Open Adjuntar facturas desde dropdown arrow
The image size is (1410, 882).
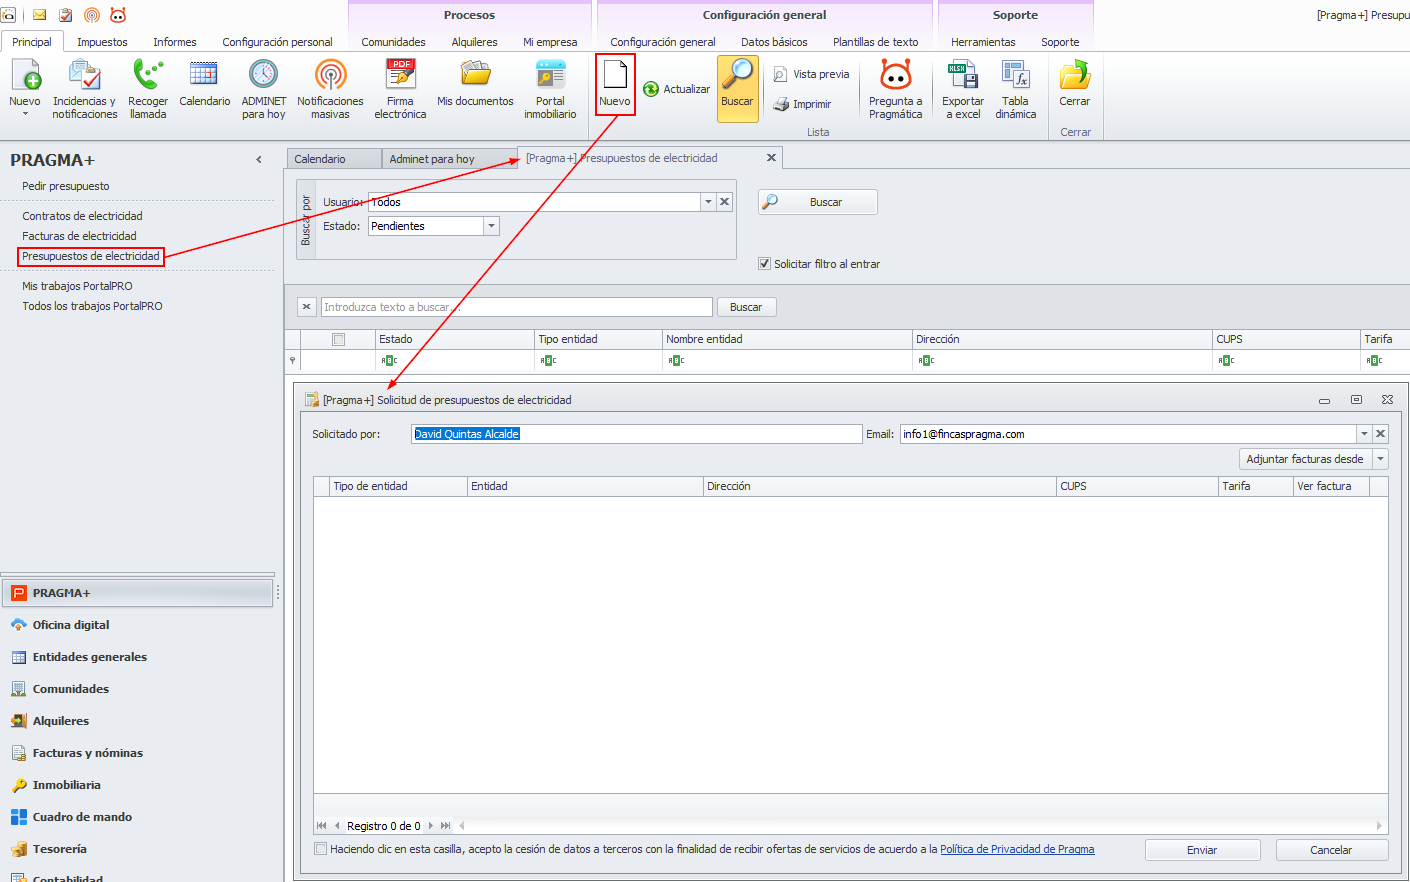1380,459
